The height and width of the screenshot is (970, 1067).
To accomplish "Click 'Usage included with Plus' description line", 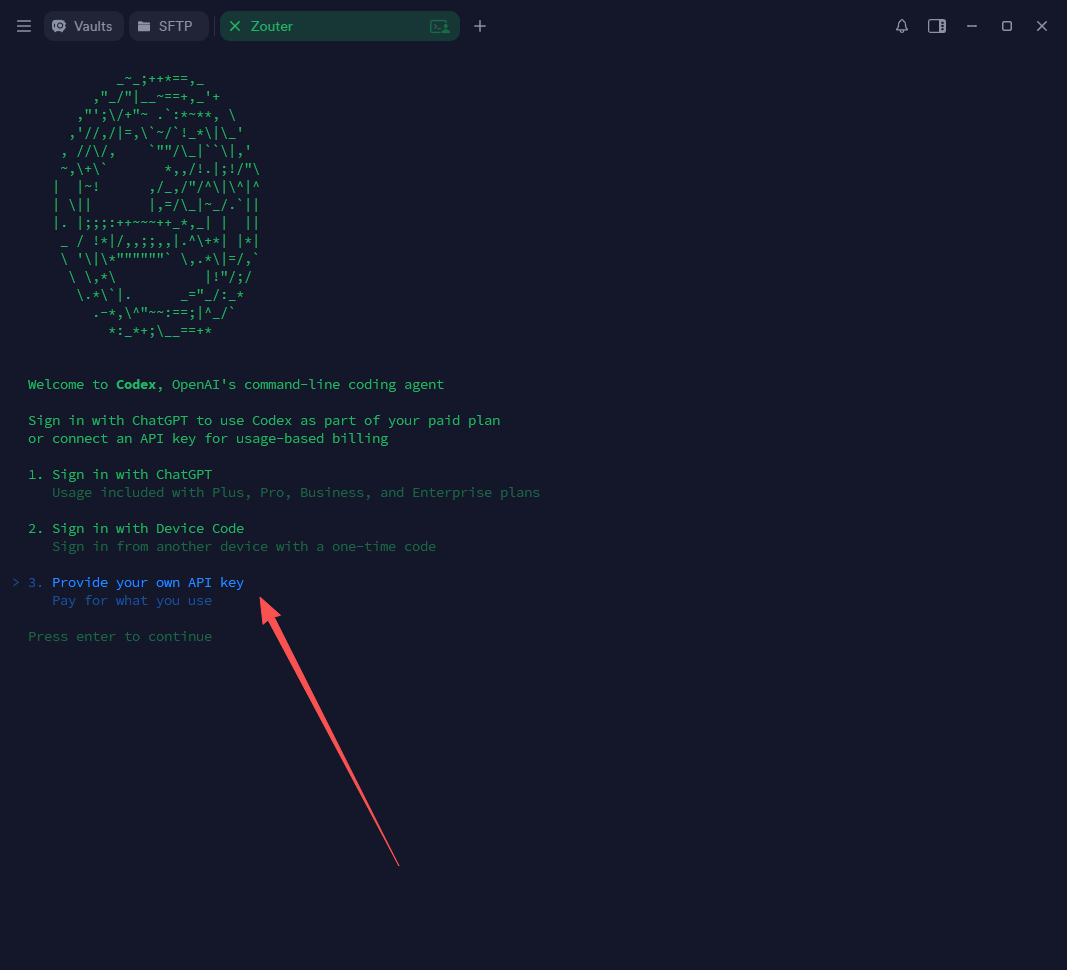I will click(x=296, y=493).
